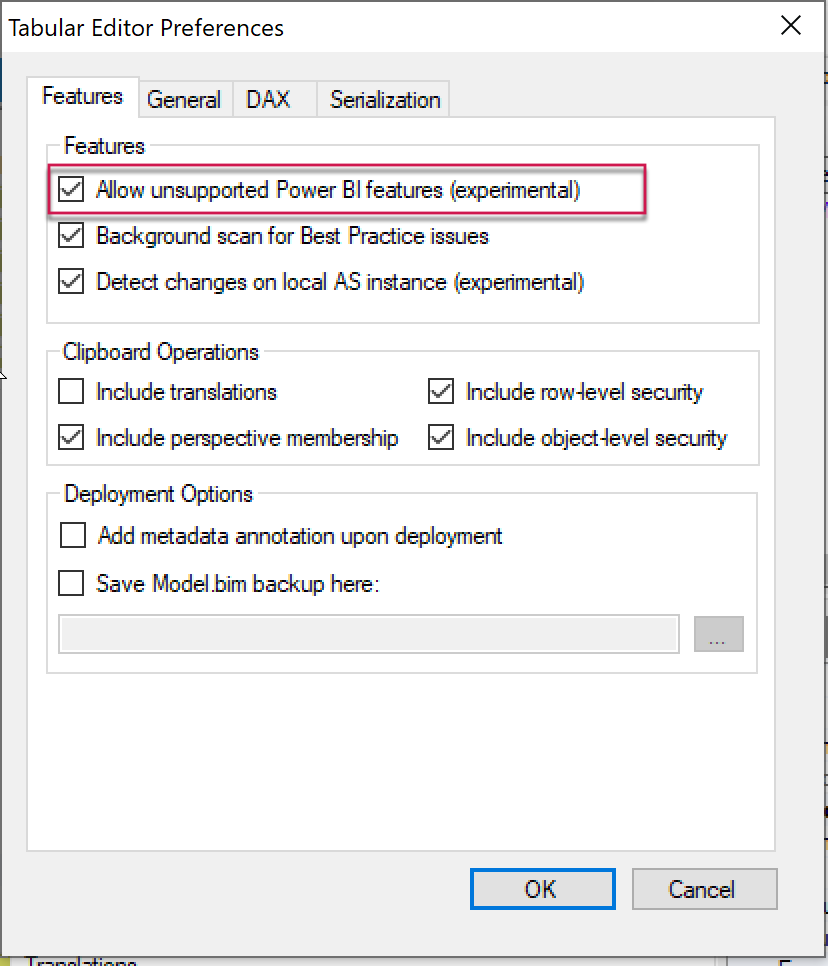Switch to the General tab
The height and width of the screenshot is (966, 828).
(x=185, y=99)
